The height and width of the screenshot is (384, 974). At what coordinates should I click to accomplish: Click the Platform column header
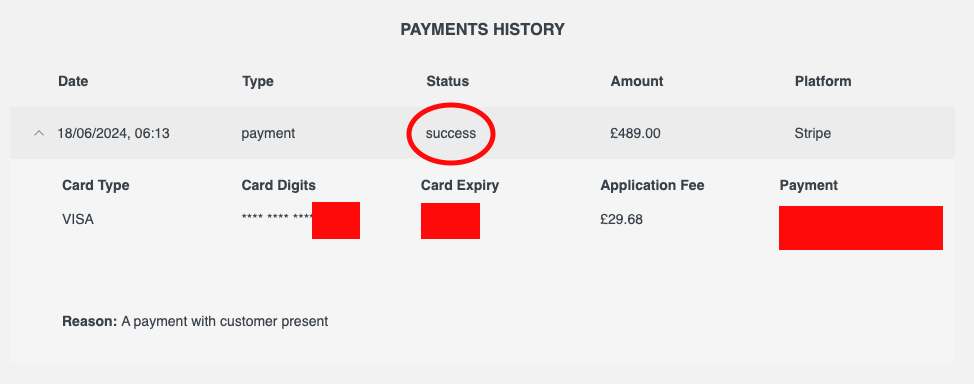point(823,81)
